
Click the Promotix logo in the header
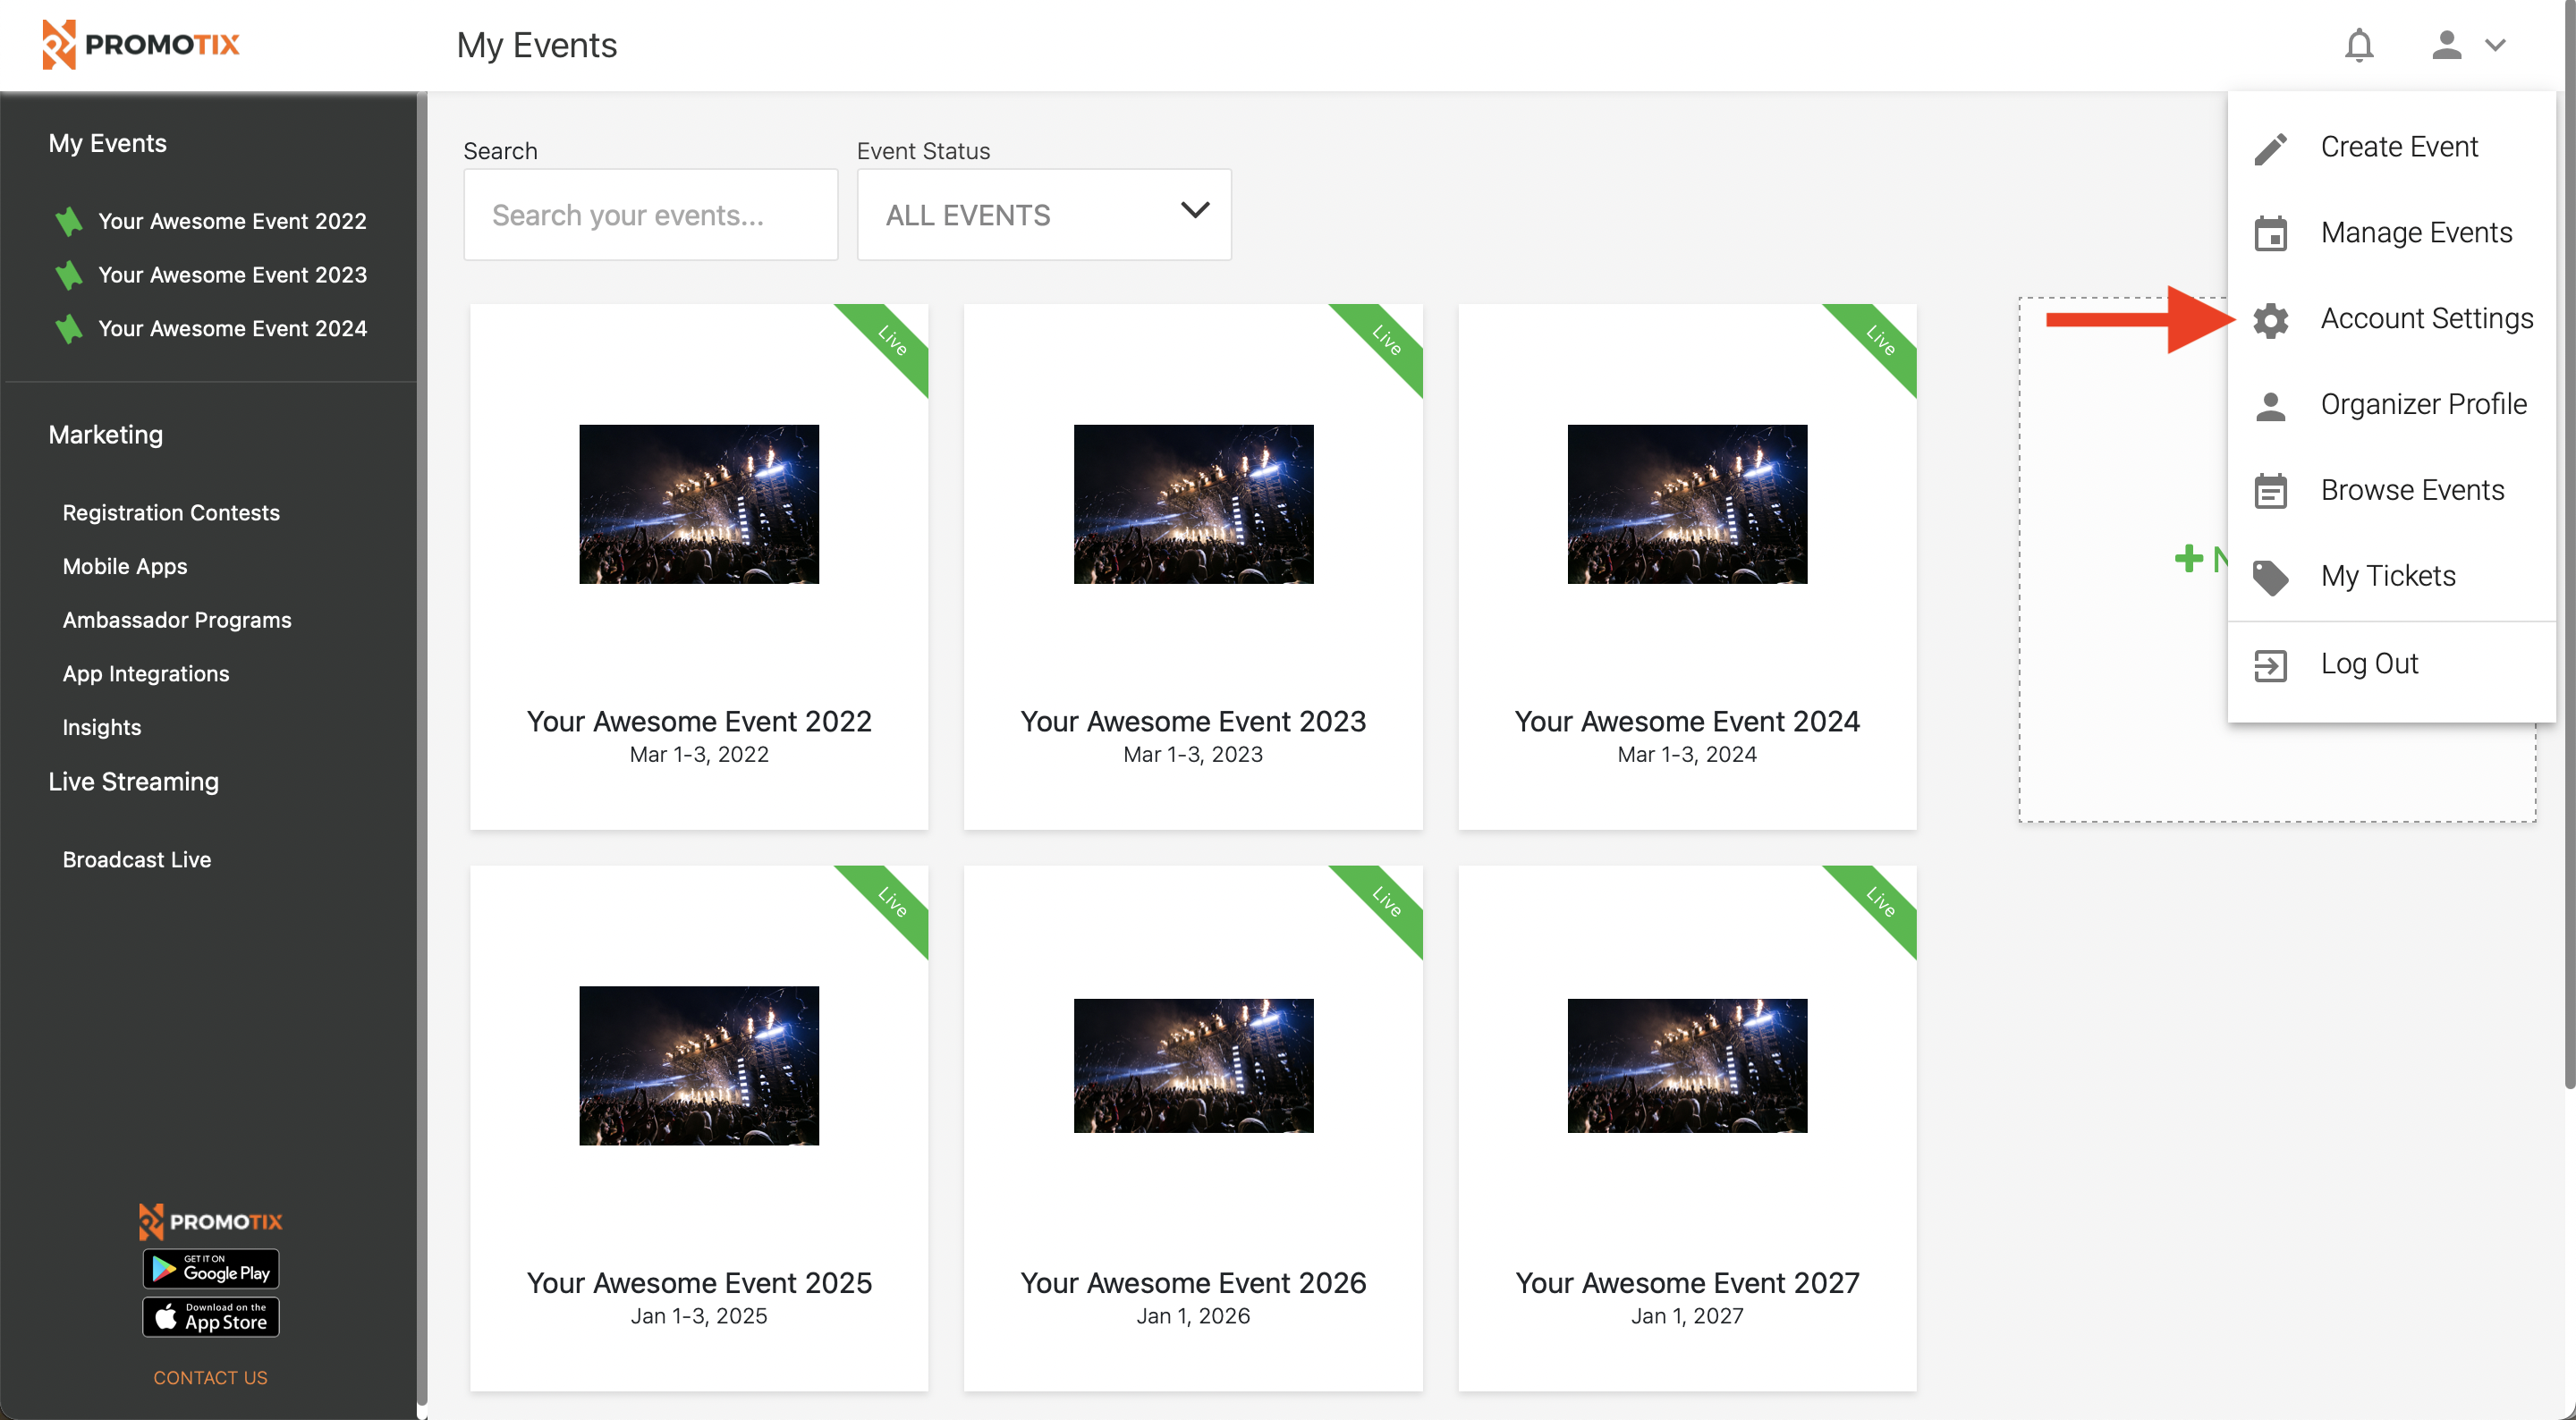(141, 45)
